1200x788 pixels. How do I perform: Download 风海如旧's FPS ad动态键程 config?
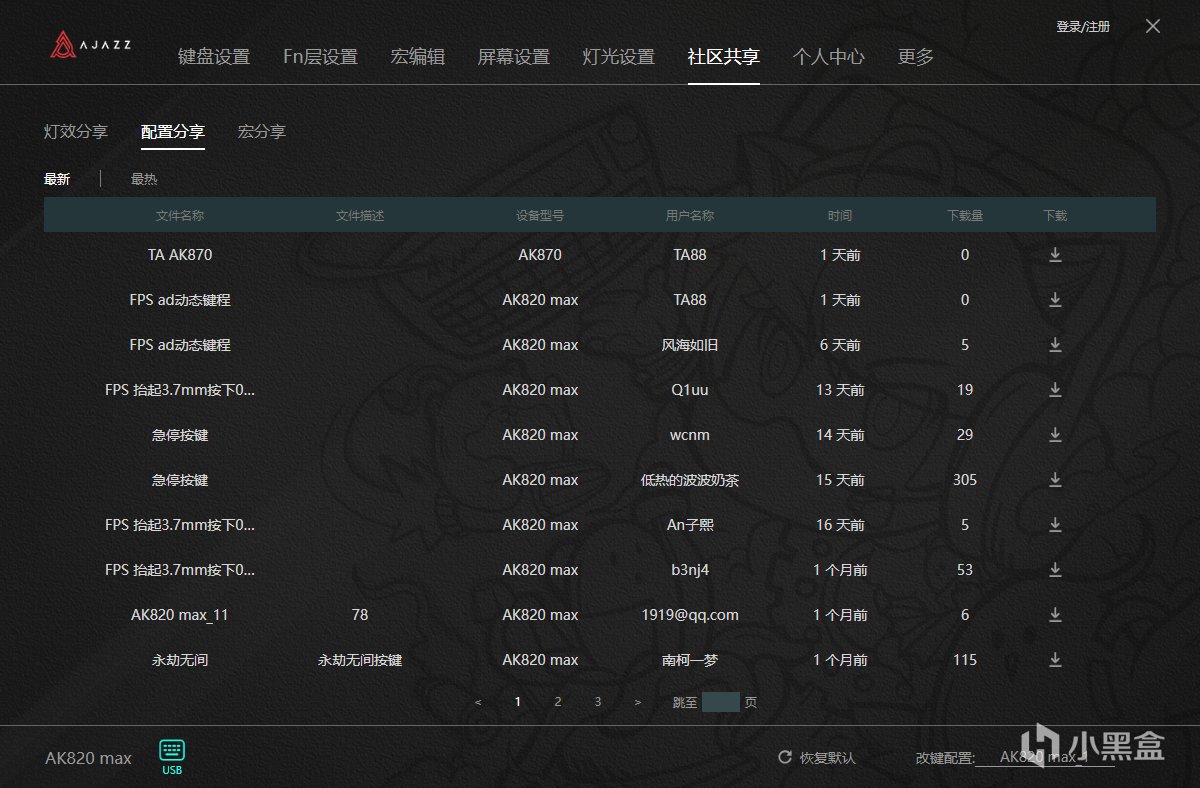click(x=1055, y=345)
